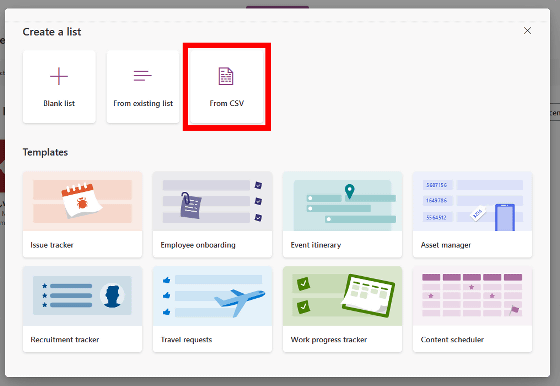Open the Issue tracker template thumbnail
The image size is (560, 386).
coord(82,201)
